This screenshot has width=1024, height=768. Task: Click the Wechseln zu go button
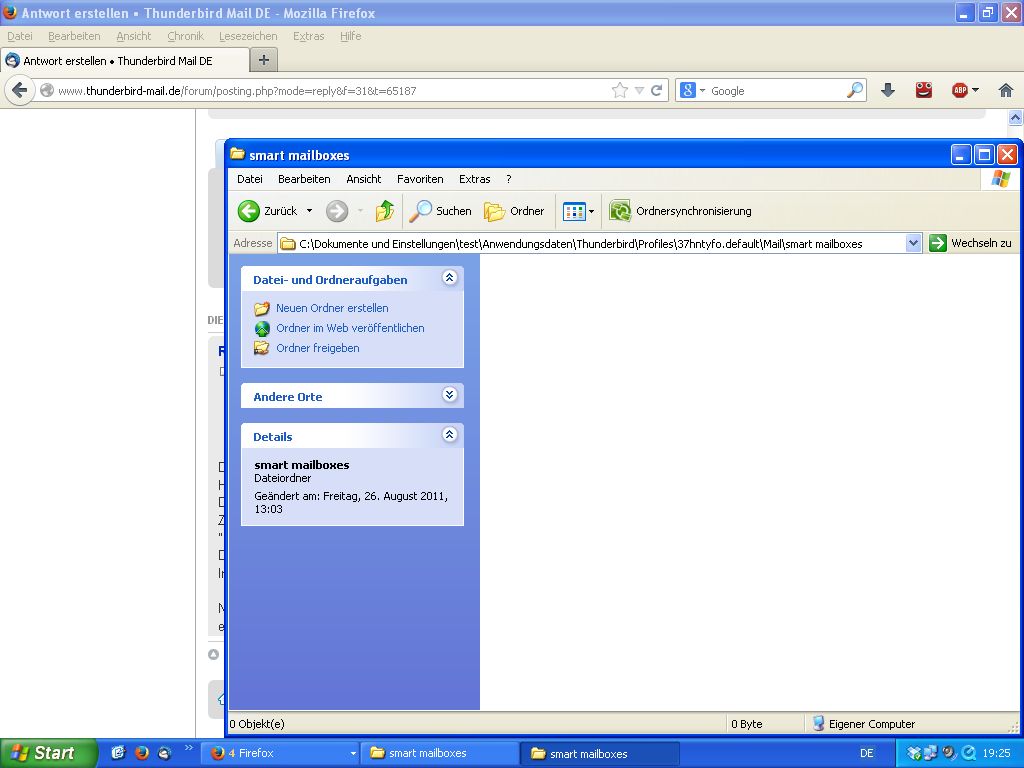pos(970,243)
